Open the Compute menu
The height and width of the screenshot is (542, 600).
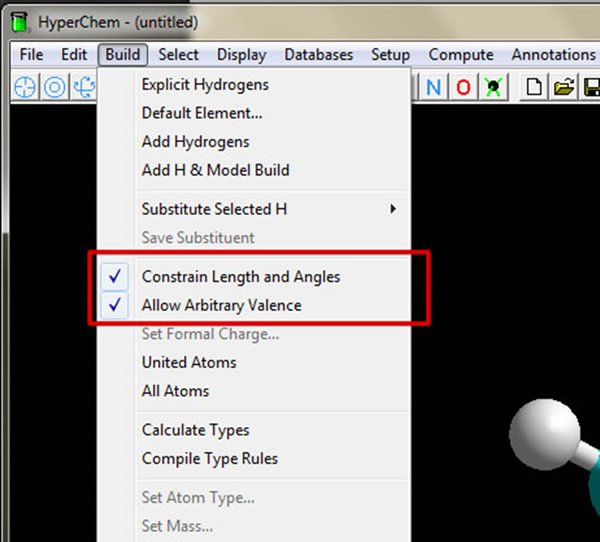pyautogui.click(x=461, y=55)
